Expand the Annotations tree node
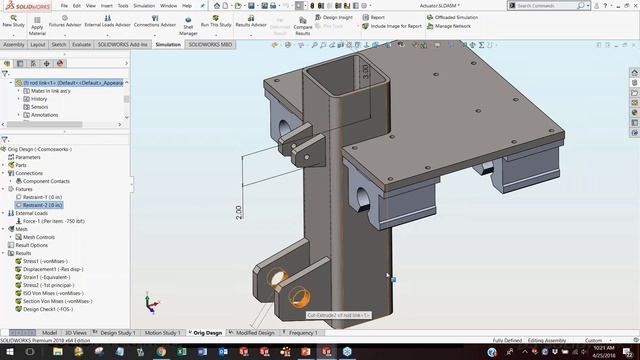Viewport: 640px width, 360px height. click(x=18, y=115)
